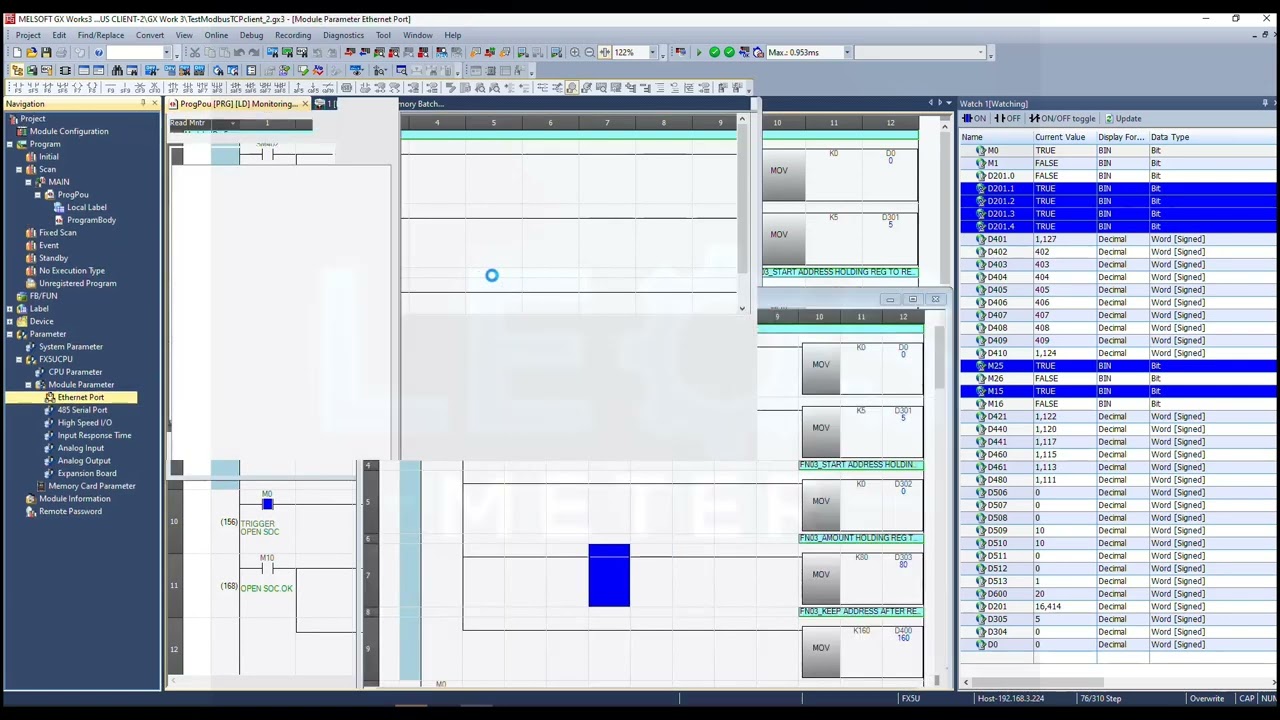Viewport: 1280px width, 720px height.
Task: Open the Diagnostics menu
Action: click(x=343, y=35)
